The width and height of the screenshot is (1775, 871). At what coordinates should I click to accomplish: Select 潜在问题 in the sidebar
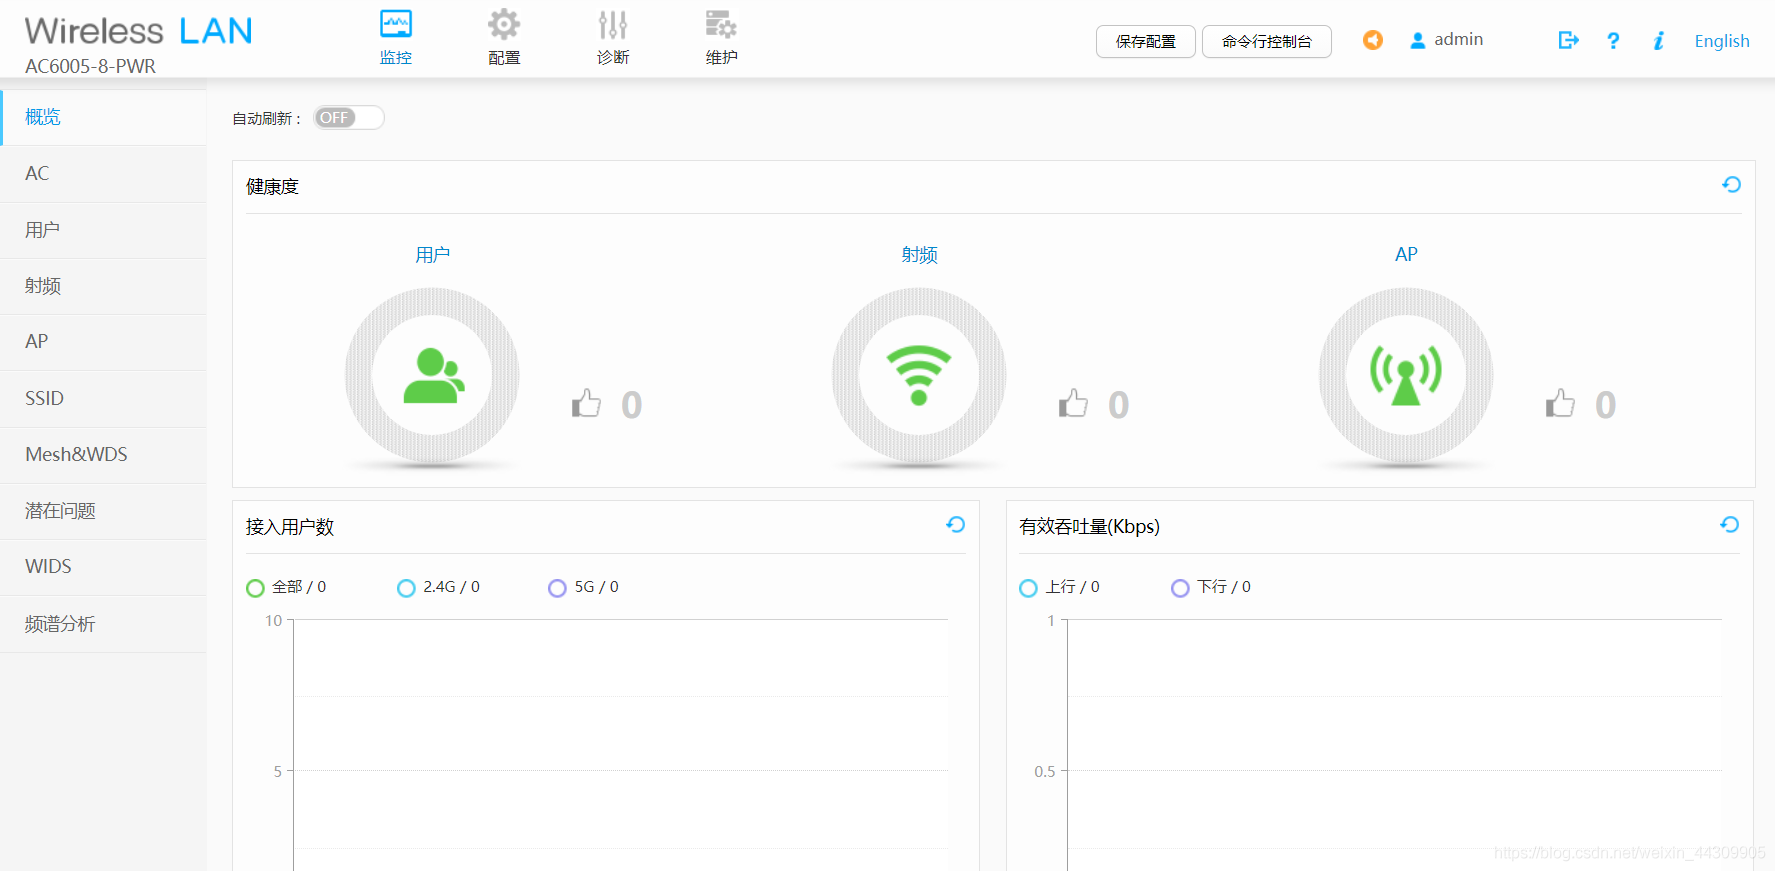click(103, 511)
